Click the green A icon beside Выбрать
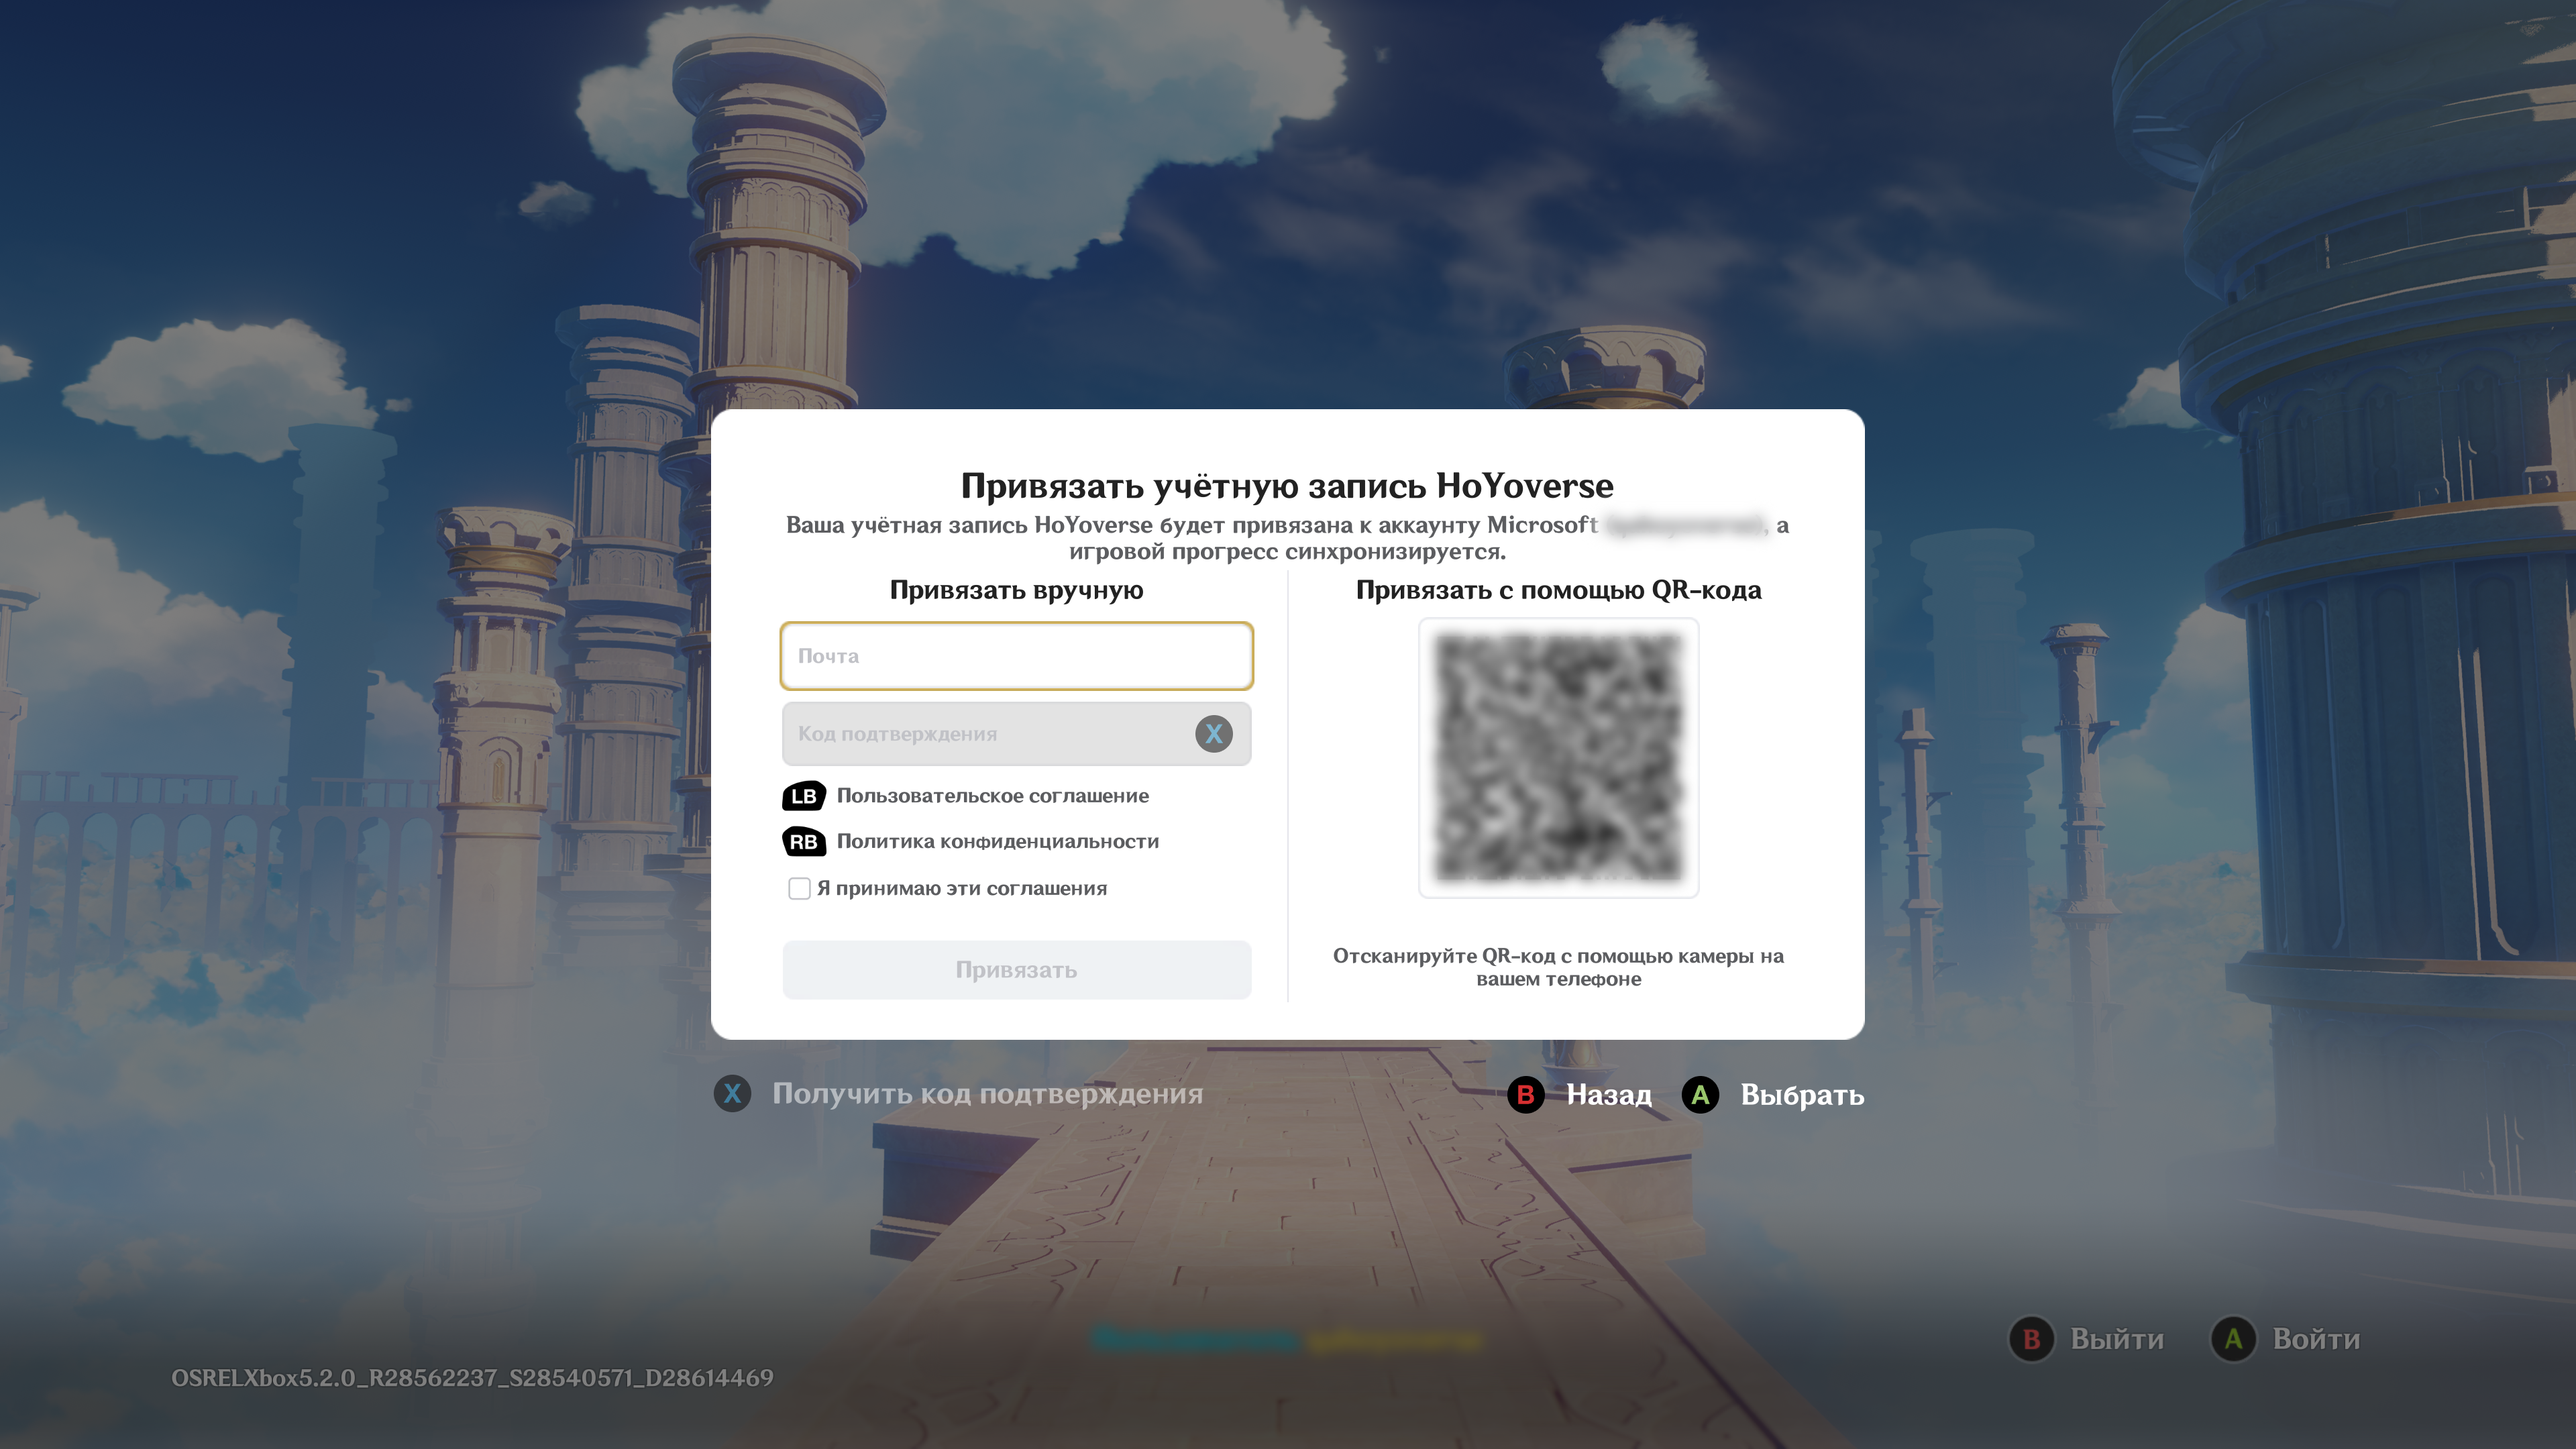 [1700, 1095]
